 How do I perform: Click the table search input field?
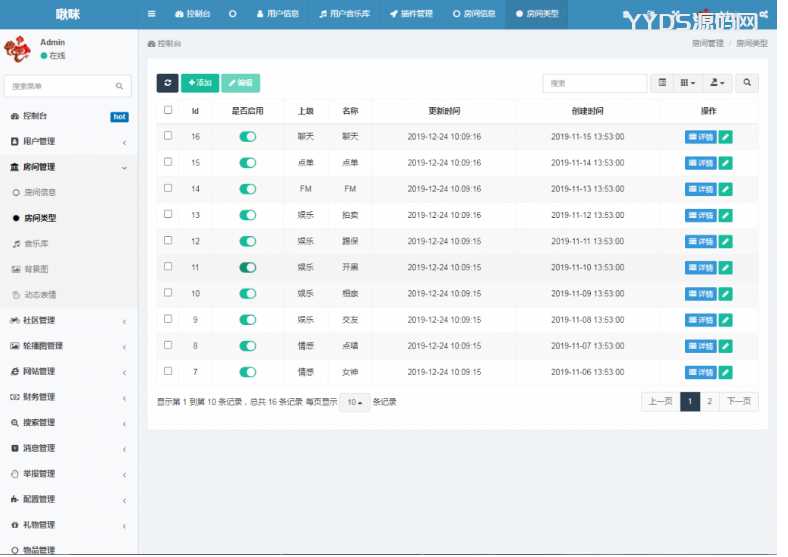point(594,83)
